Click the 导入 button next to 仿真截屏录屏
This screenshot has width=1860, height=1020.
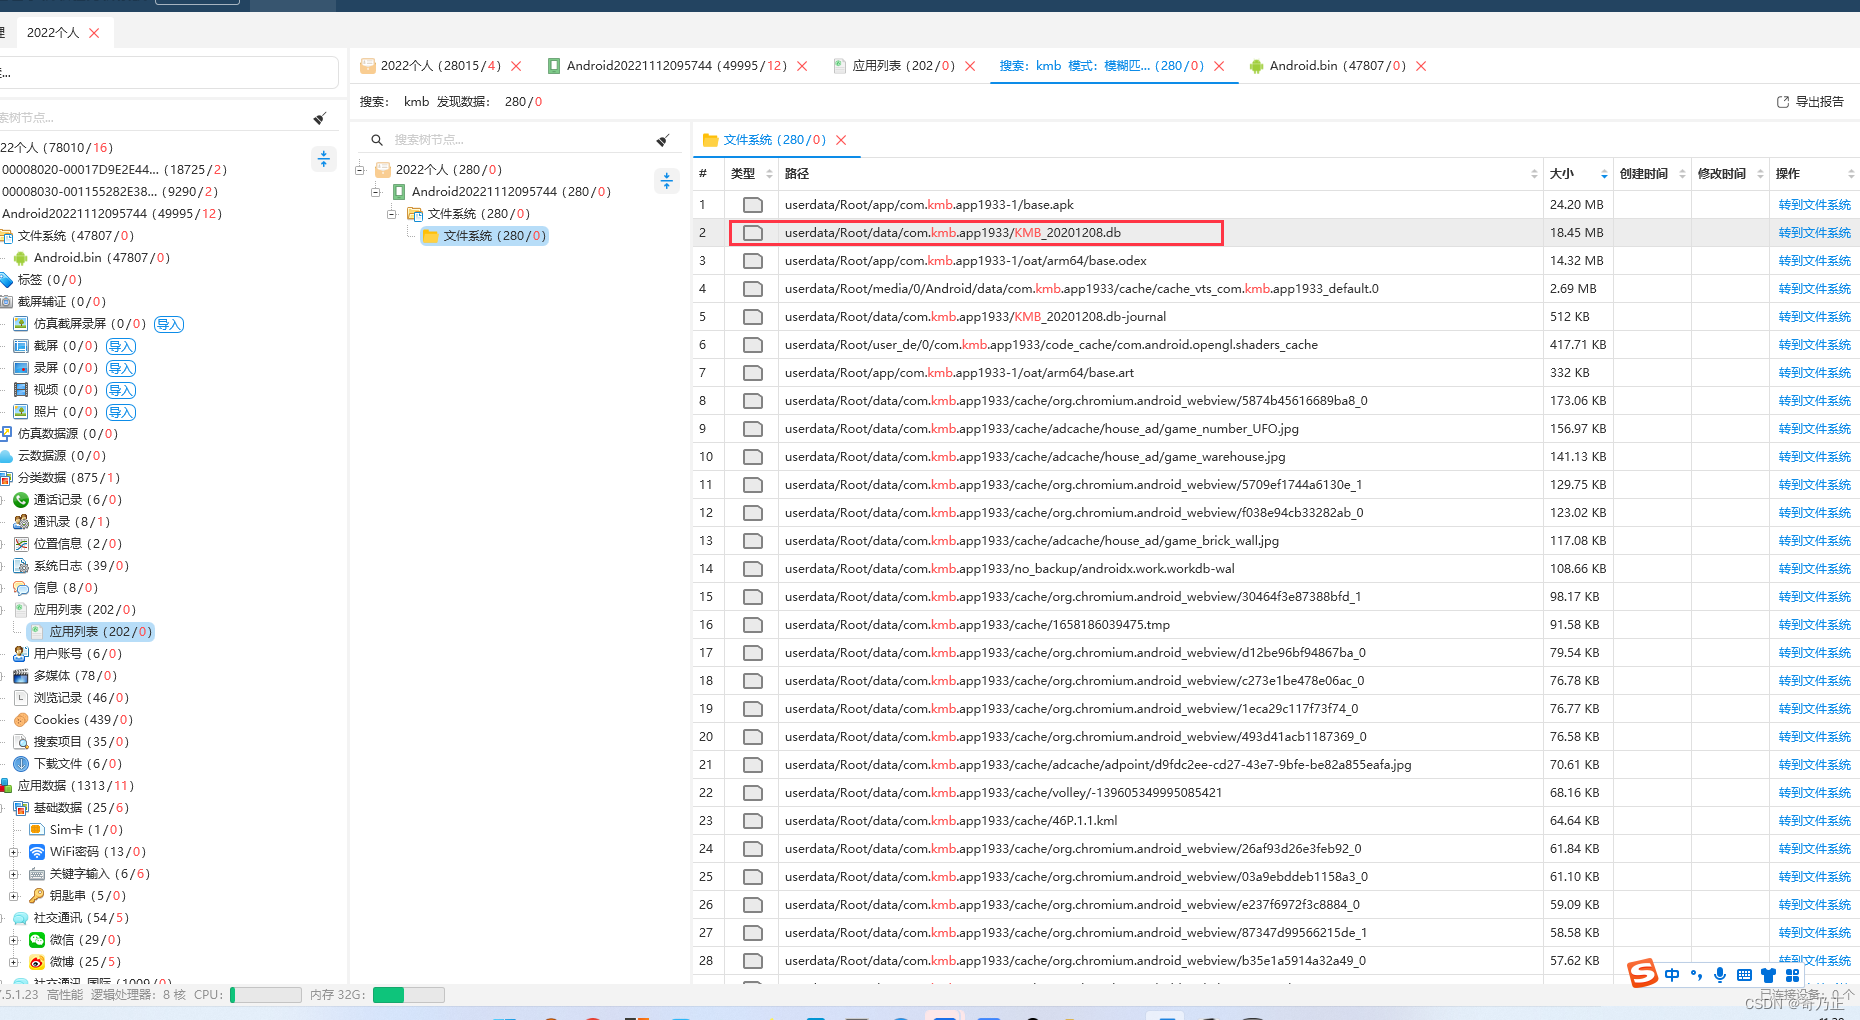point(169,324)
